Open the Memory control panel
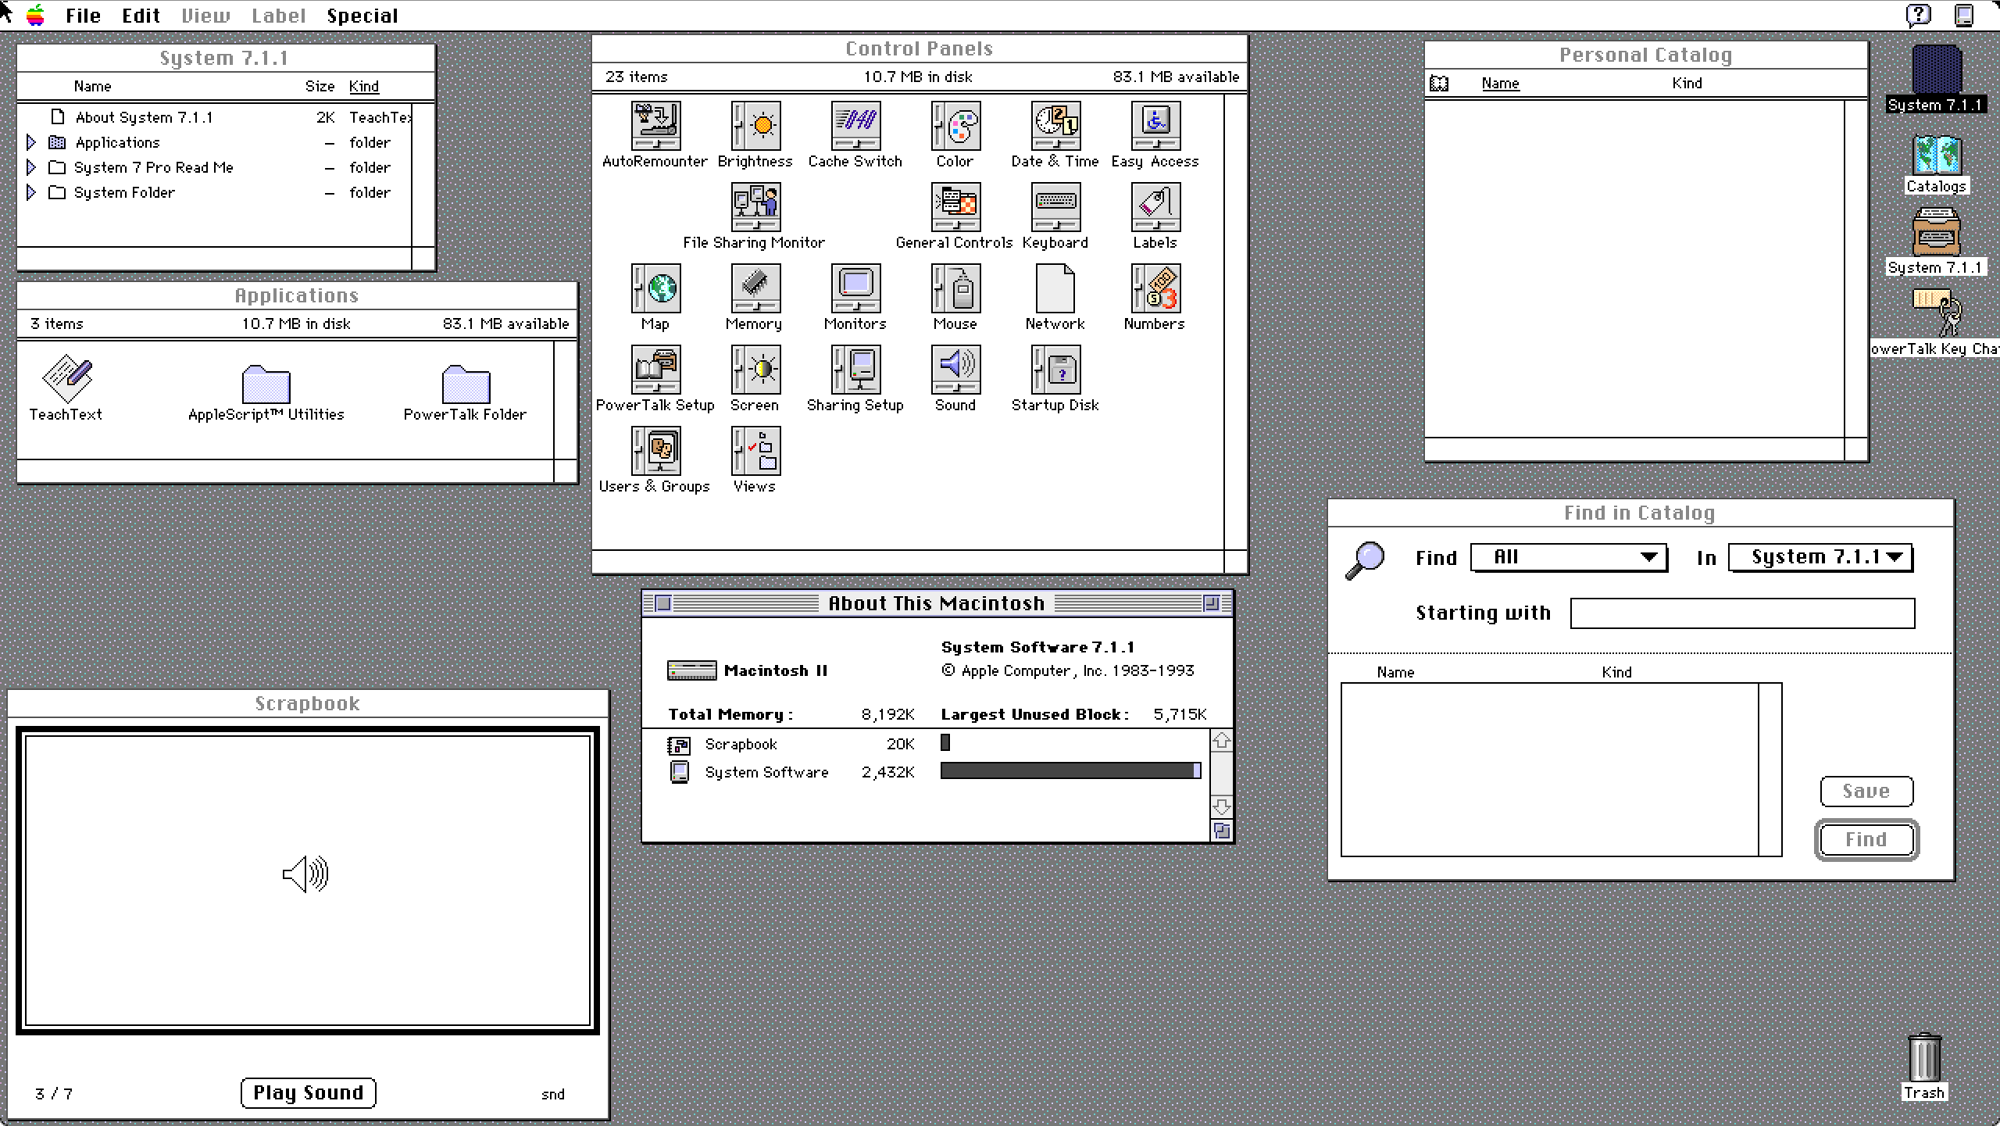 (755, 288)
